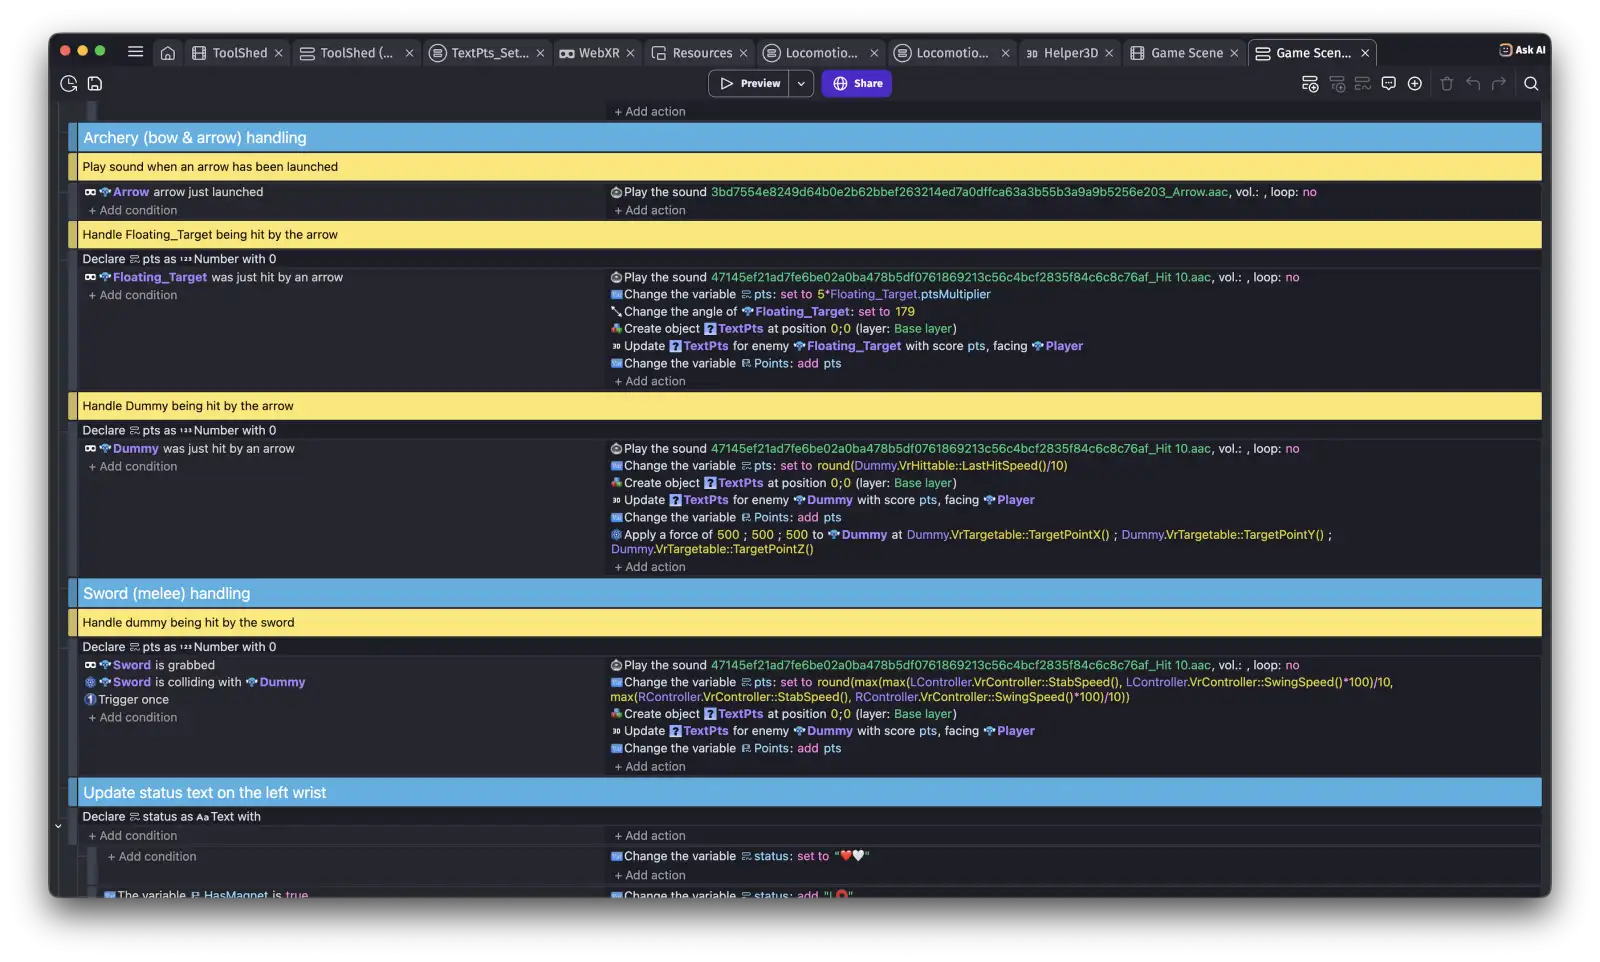Click 'Floating_Target was just hit by an arrow' condition
Viewport: 1600px width, 962px height.
point(214,278)
